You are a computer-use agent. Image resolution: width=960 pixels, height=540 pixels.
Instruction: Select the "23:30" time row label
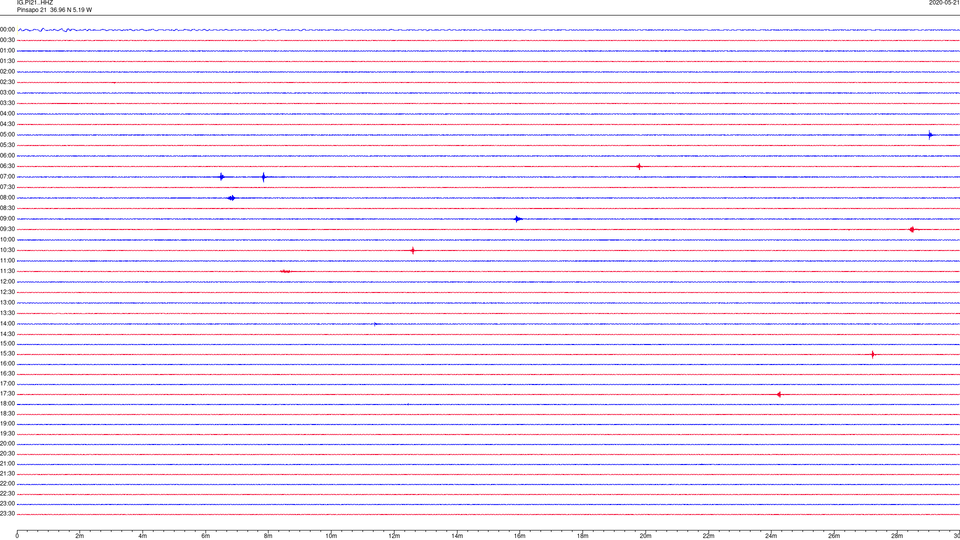(7, 514)
